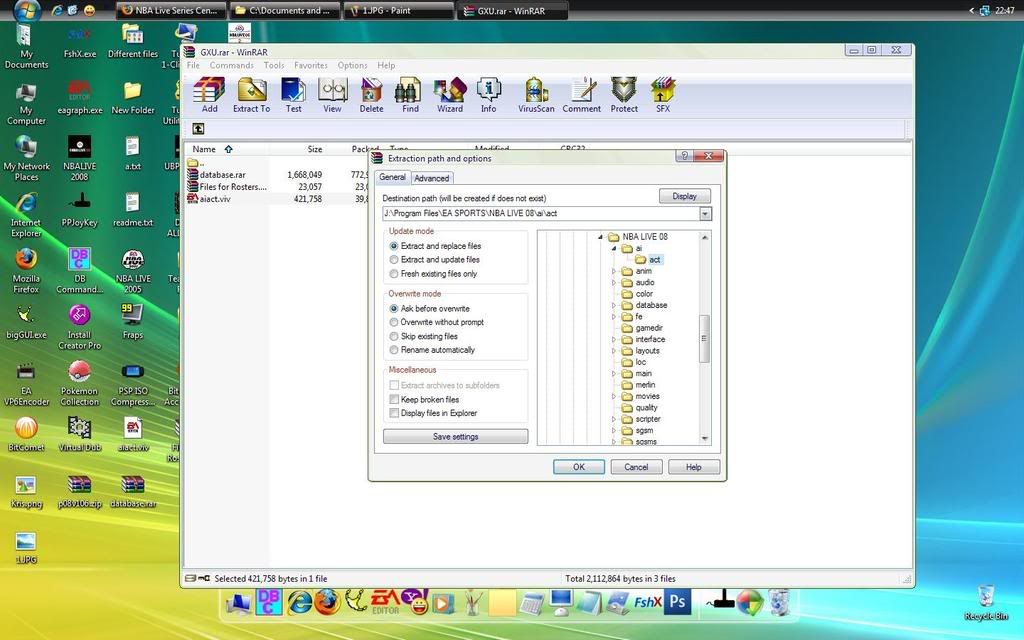Click the SFX toolbar icon

pos(663,95)
